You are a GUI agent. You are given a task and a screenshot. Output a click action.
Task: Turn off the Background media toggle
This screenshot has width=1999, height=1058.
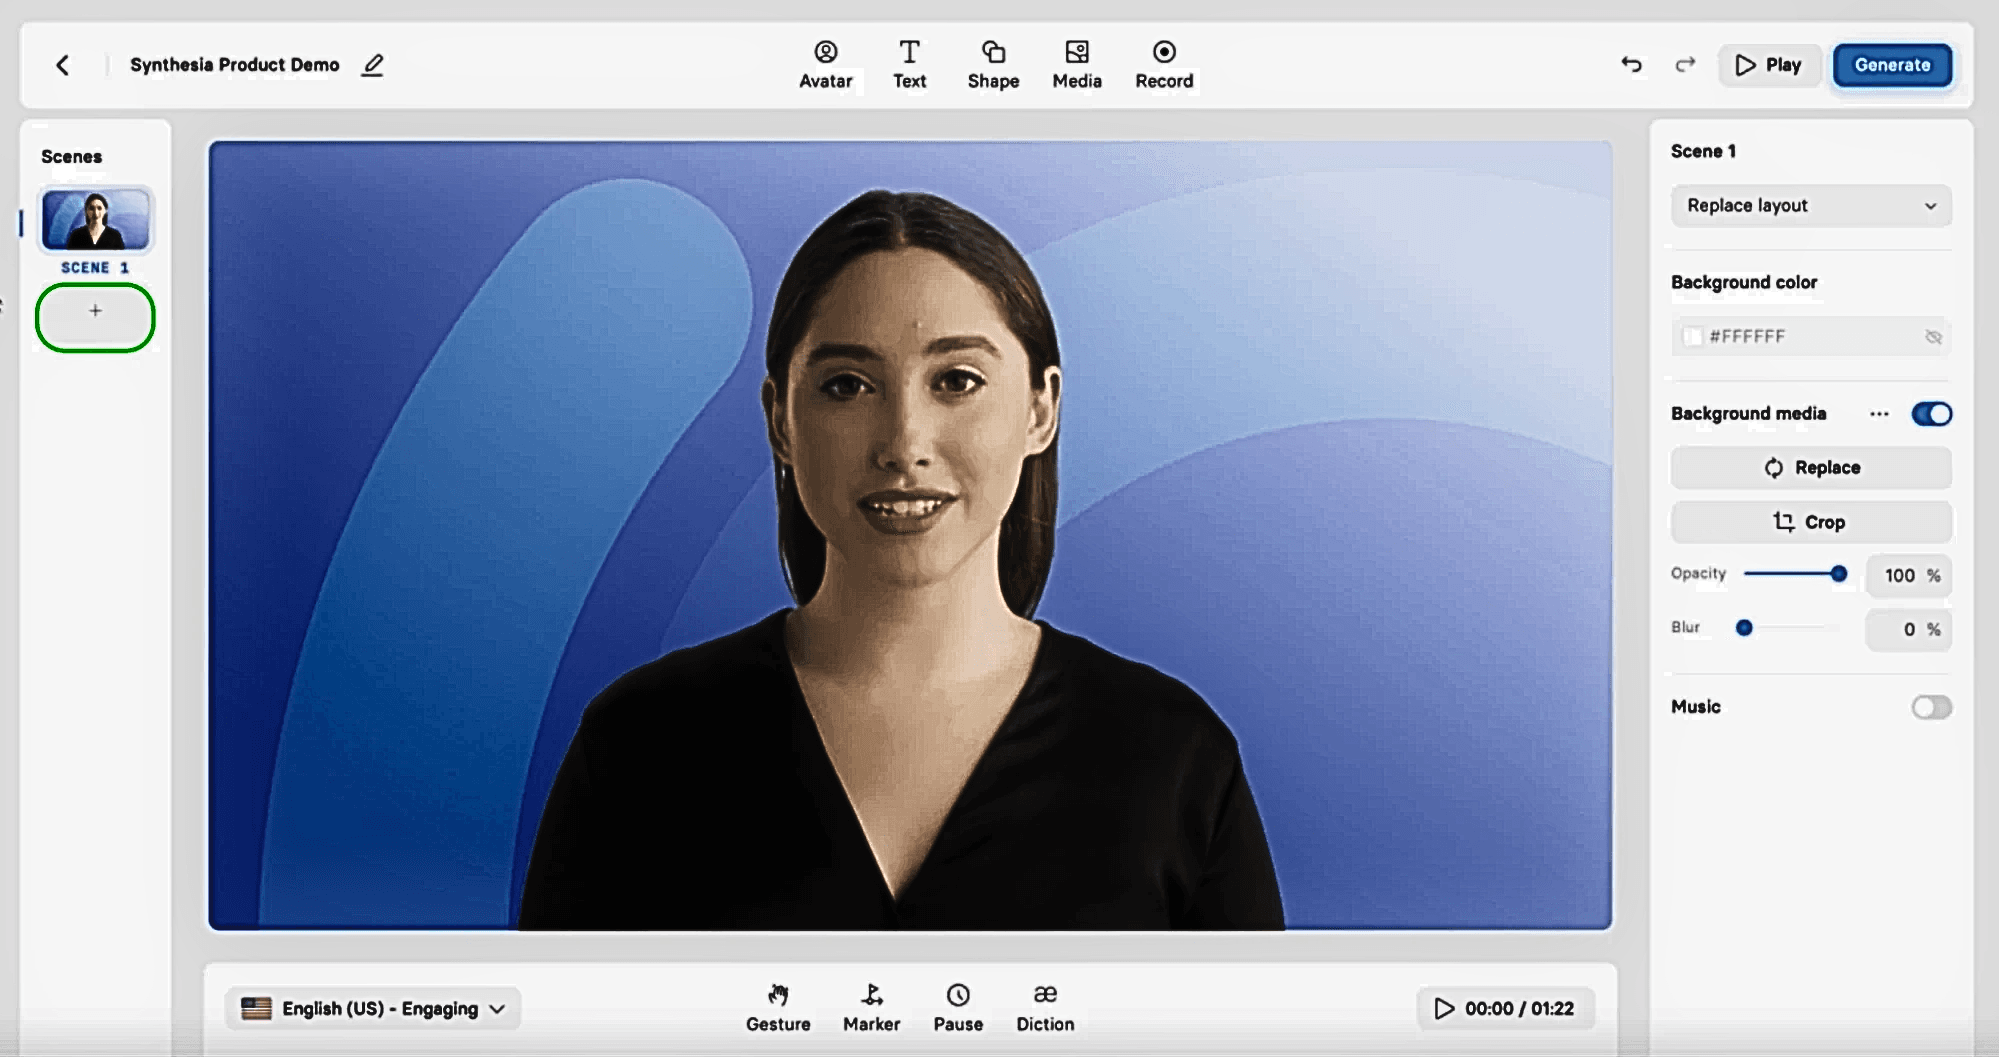1931,414
